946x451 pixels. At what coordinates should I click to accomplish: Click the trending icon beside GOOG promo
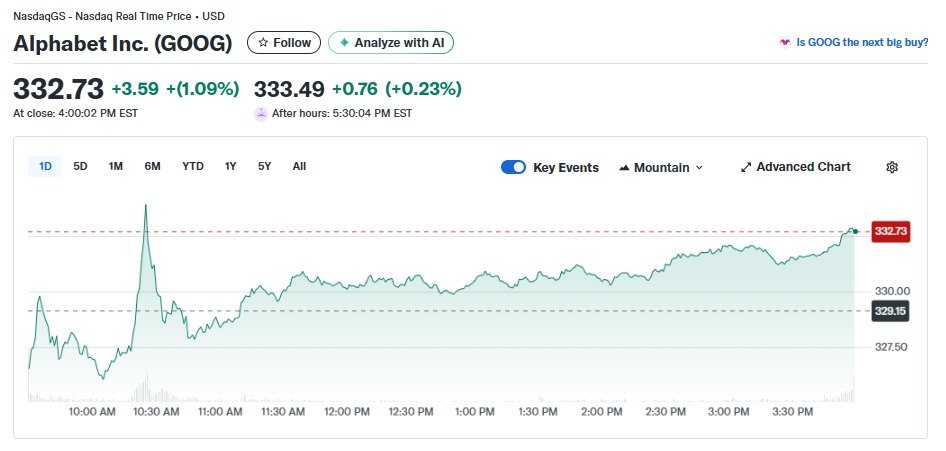(x=784, y=43)
